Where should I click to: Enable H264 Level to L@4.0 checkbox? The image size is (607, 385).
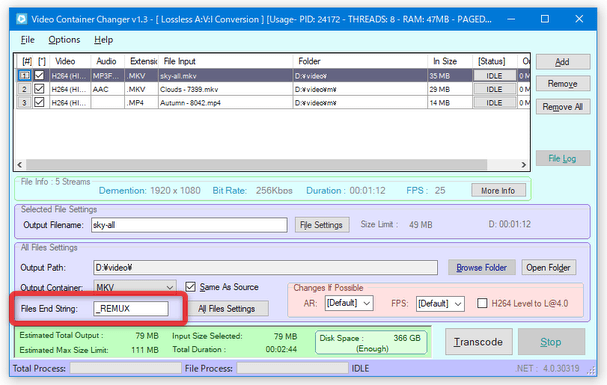tap(482, 303)
